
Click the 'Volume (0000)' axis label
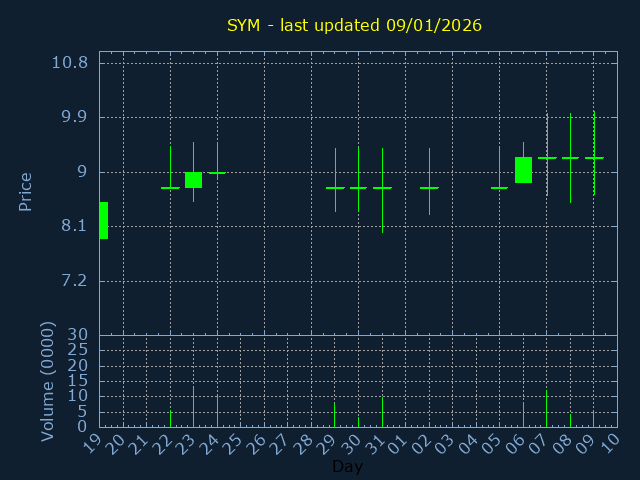point(47,381)
